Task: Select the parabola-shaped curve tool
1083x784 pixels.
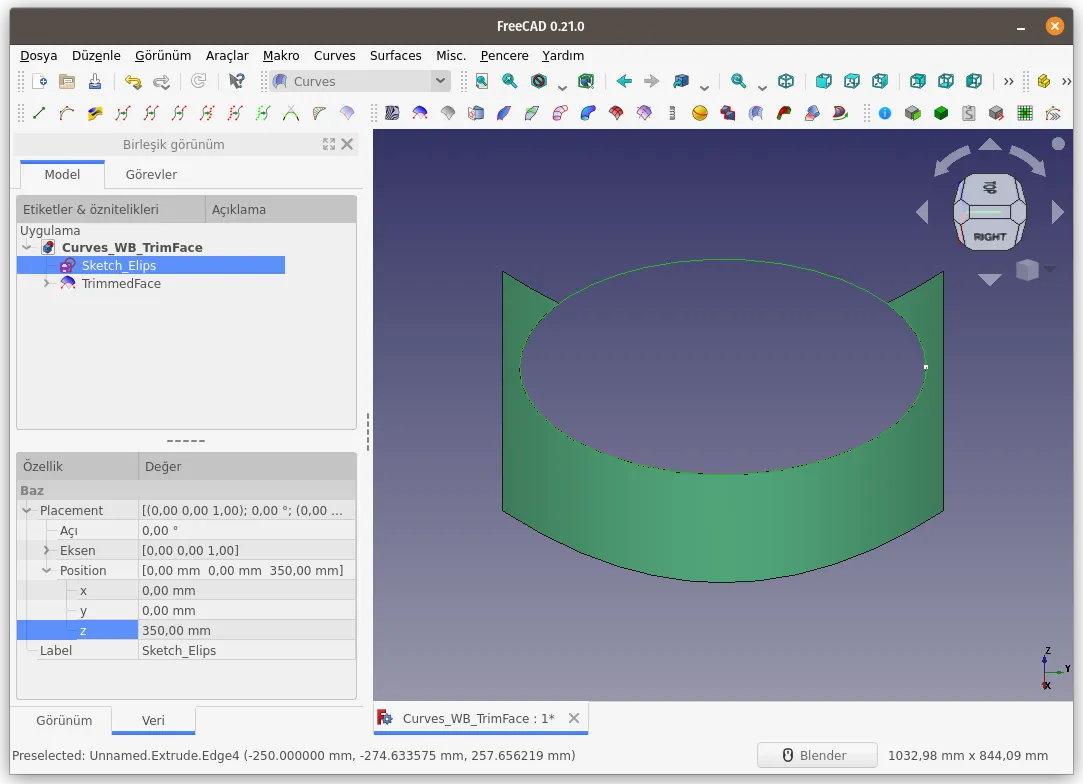Action: pyautogui.click(x=291, y=113)
